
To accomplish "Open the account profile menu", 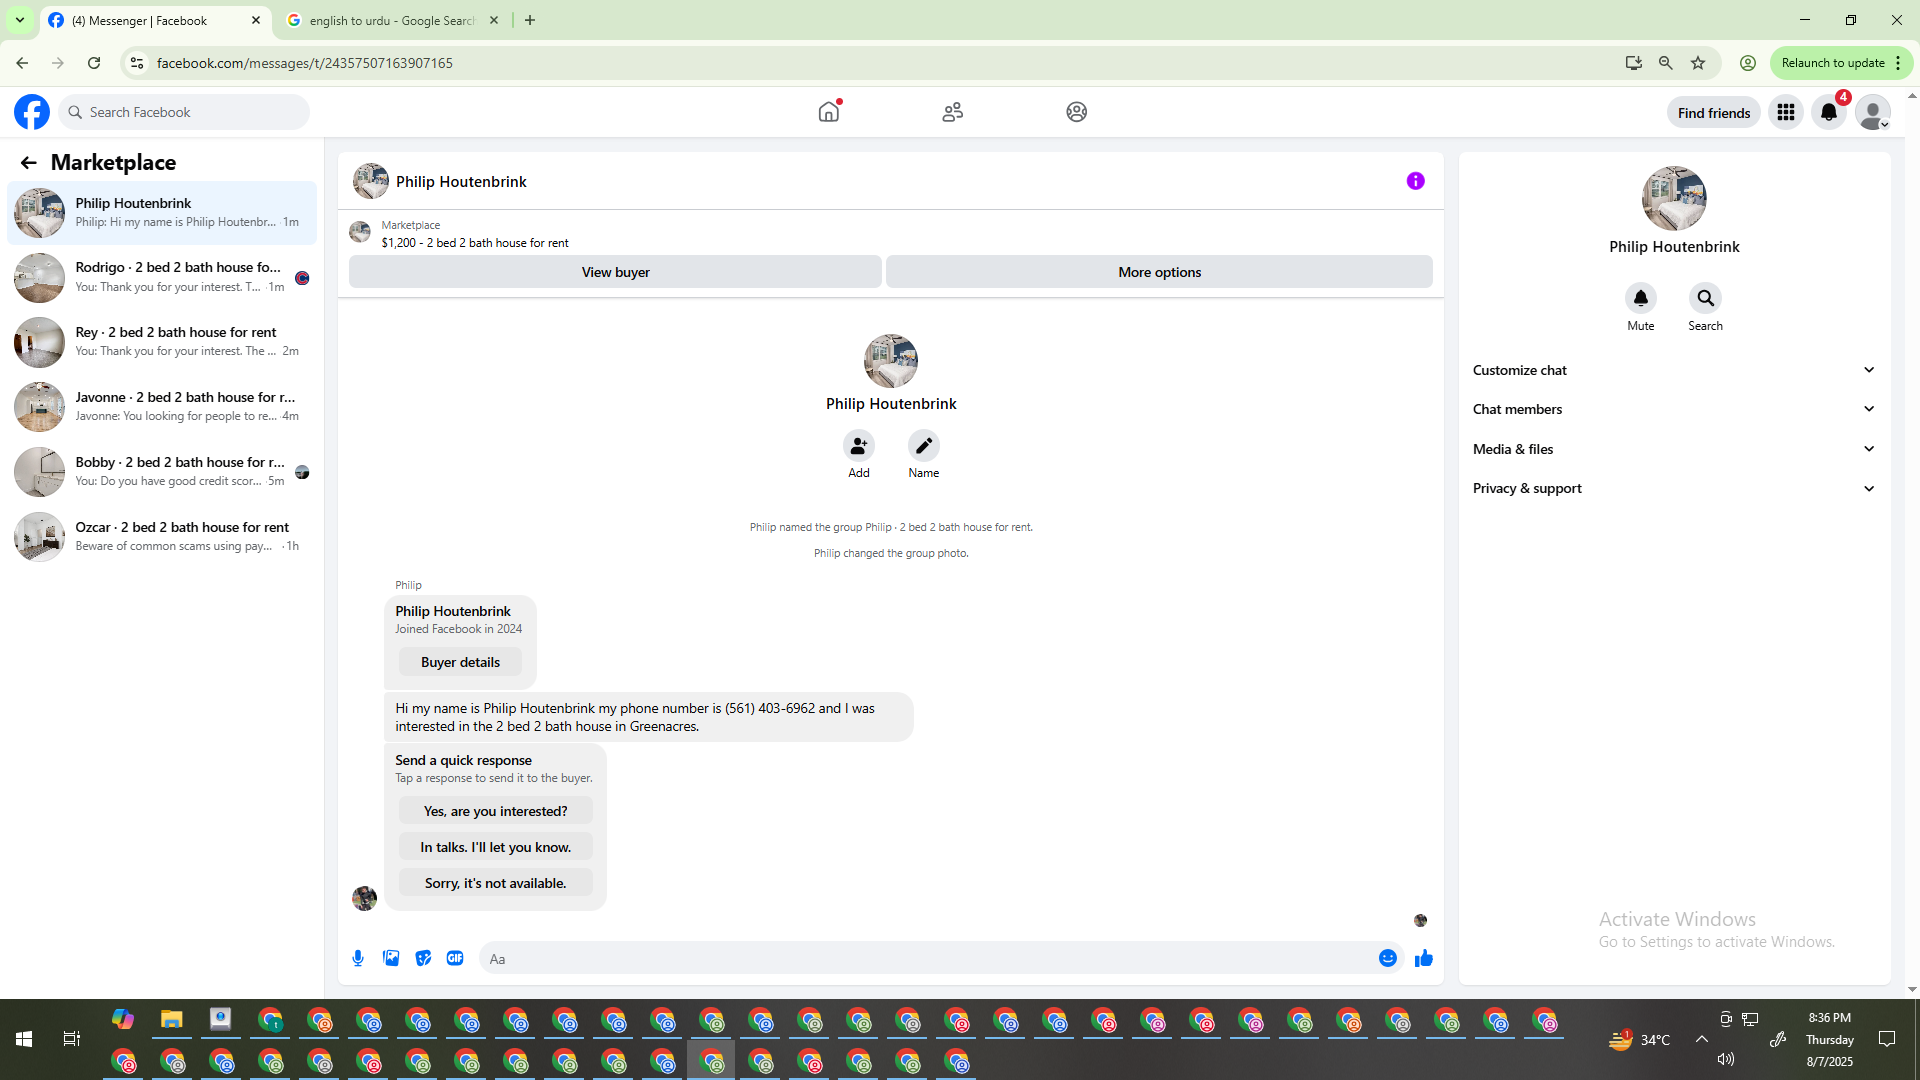I will (1873, 113).
